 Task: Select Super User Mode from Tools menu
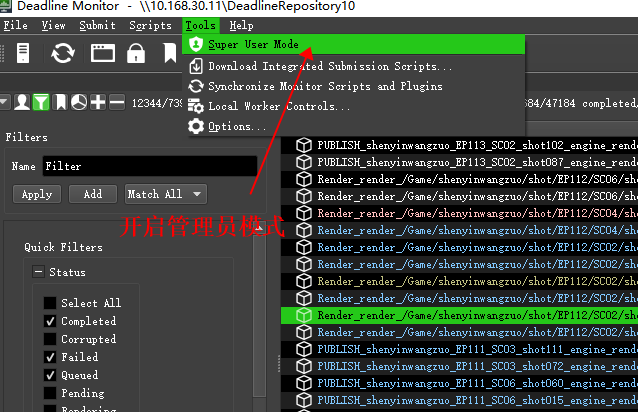click(x=253, y=45)
